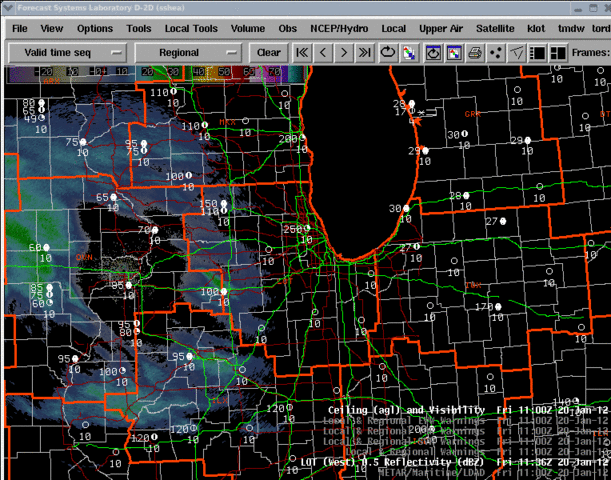Expand the Regional scale dropdown
The width and height of the screenshot is (611, 480).
point(189,52)
